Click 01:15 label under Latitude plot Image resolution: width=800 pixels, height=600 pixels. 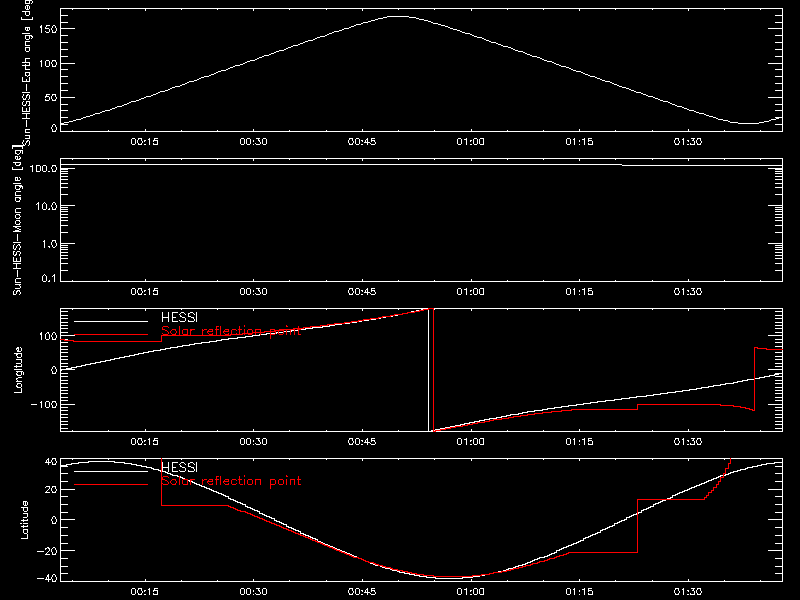(579, 591)
